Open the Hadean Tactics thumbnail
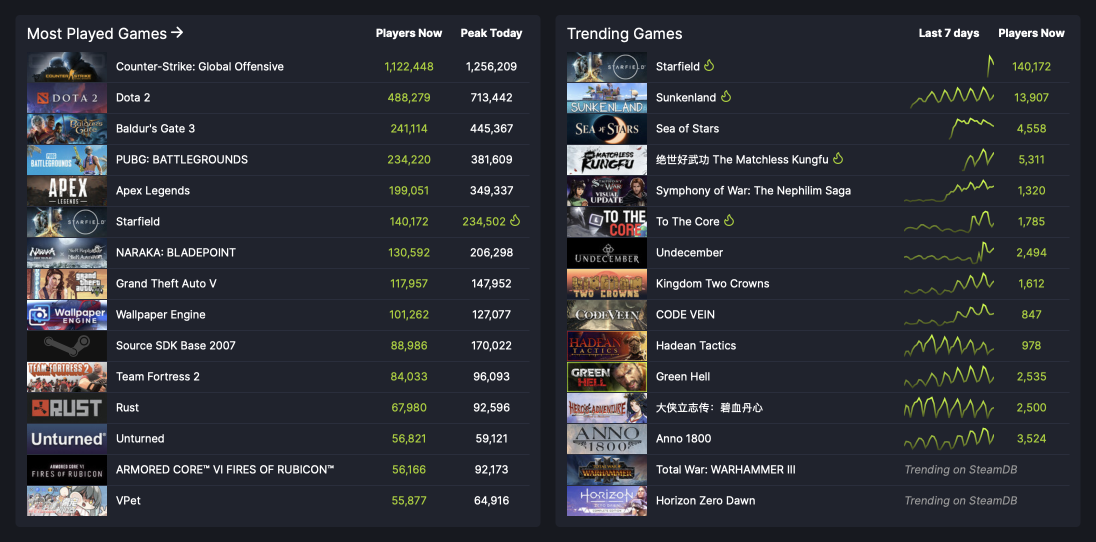 [607, 345]
